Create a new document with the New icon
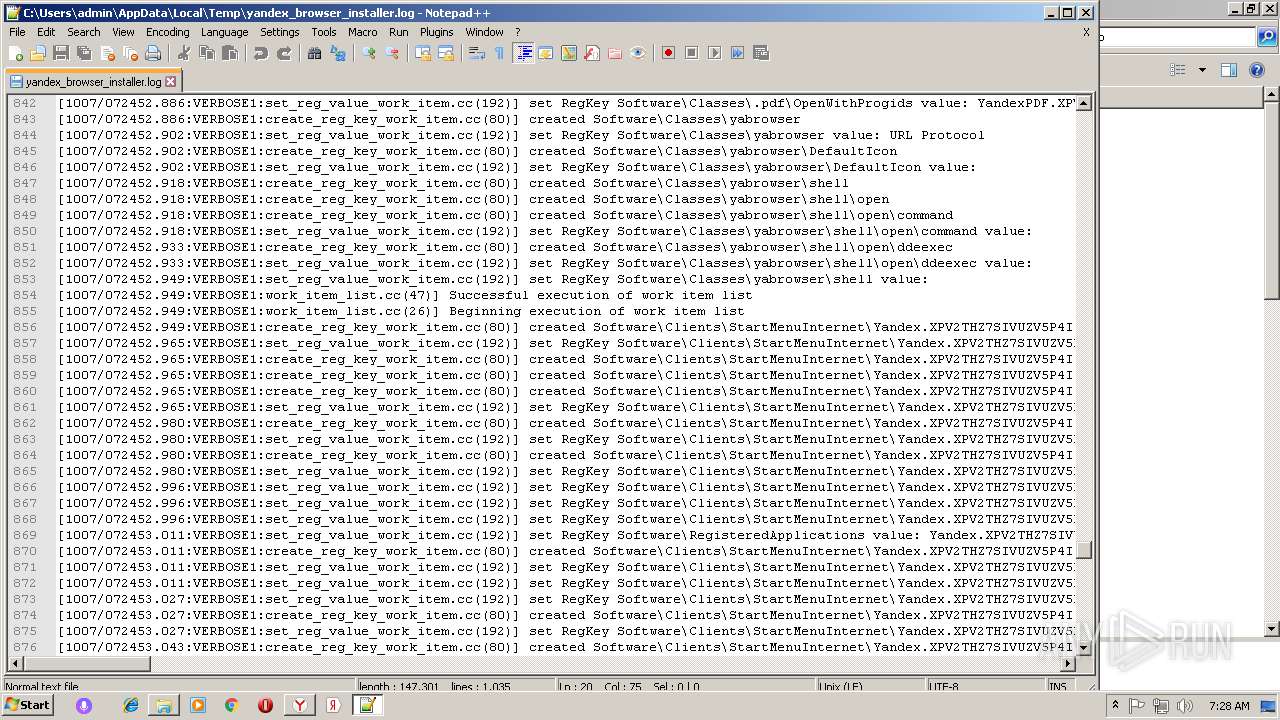 tap(17, 53)
